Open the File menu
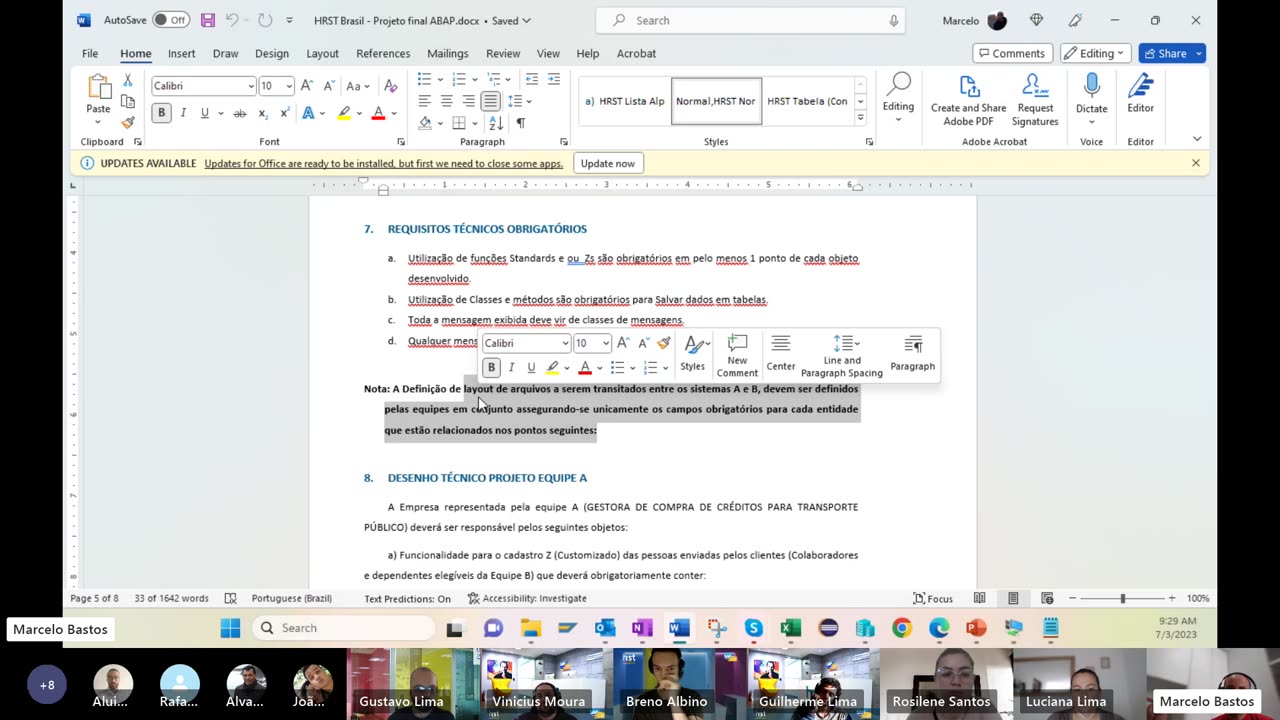The height and width of the screenshot is (720, 1280). tap(90, 53)
